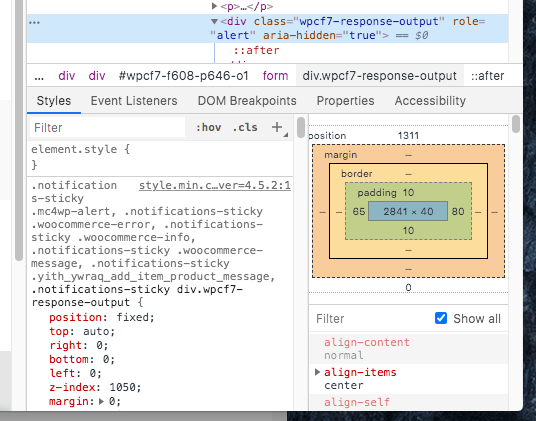Click the box model content size 2841 × 40
The width and height of the screenshot is (536, 421).
pos(408,212)
